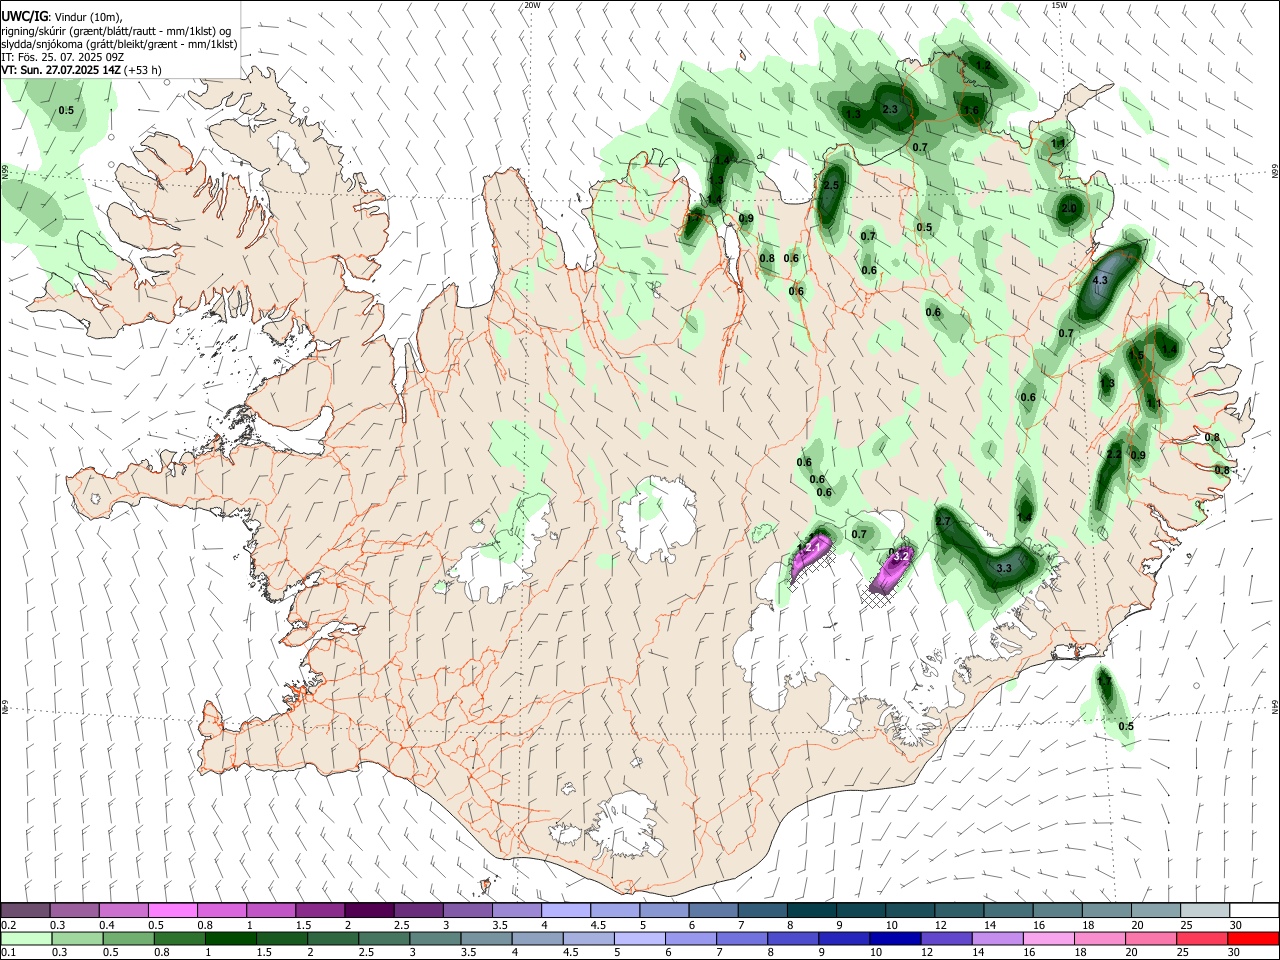This screenshot has height=960, width=1280.
Task: Select the pale green 0.1 swatch in lower legend
Action: (25, 939)
